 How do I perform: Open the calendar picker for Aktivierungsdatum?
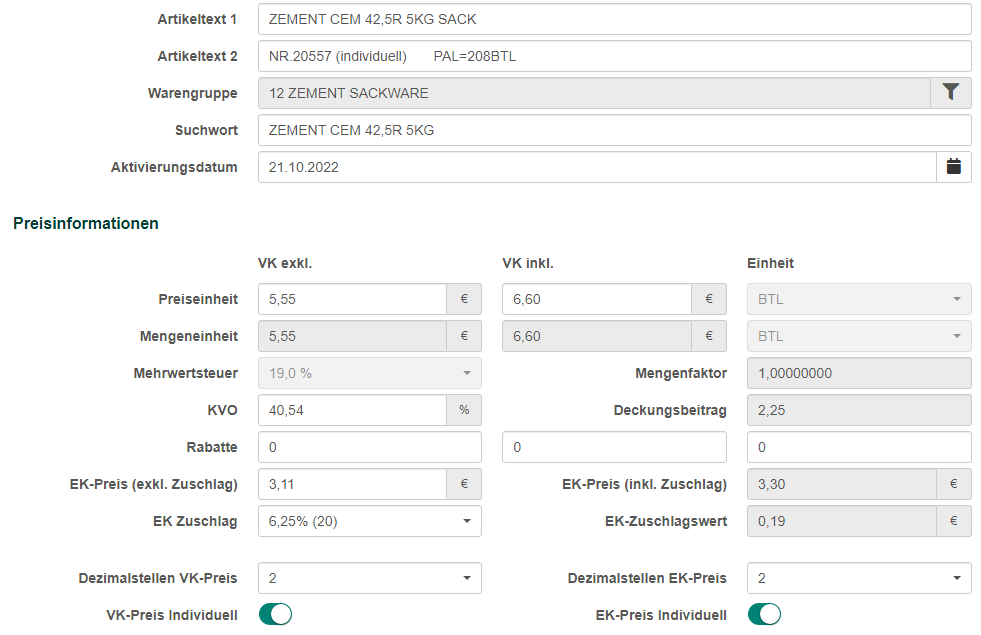click(953, 167)
